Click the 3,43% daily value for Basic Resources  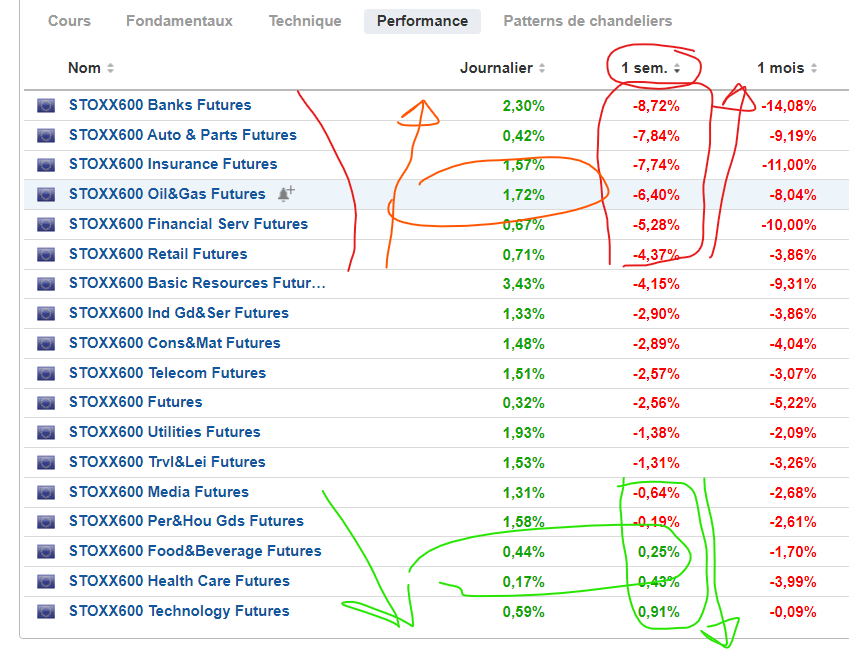point(524,284)
